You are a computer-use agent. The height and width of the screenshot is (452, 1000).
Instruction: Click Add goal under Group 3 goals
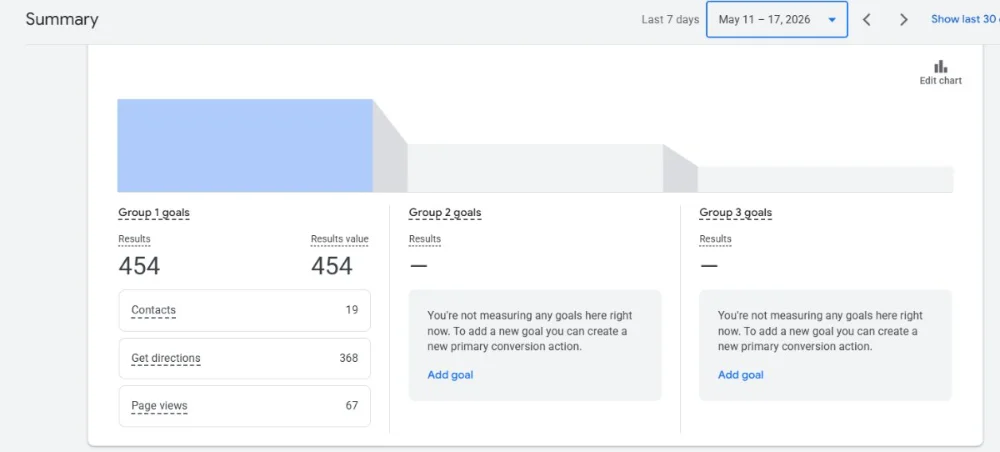(x=740, y=375)
